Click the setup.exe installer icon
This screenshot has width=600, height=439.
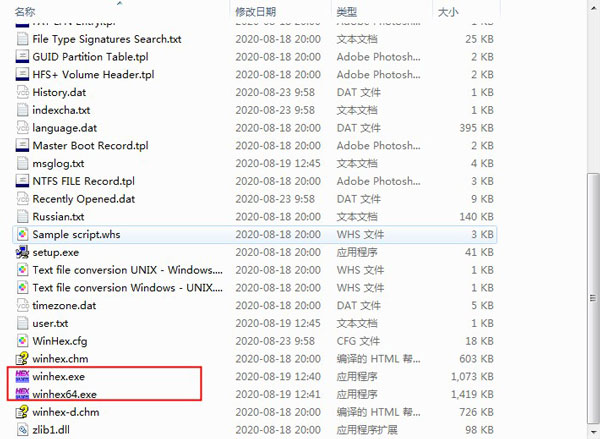click(22, 252)
